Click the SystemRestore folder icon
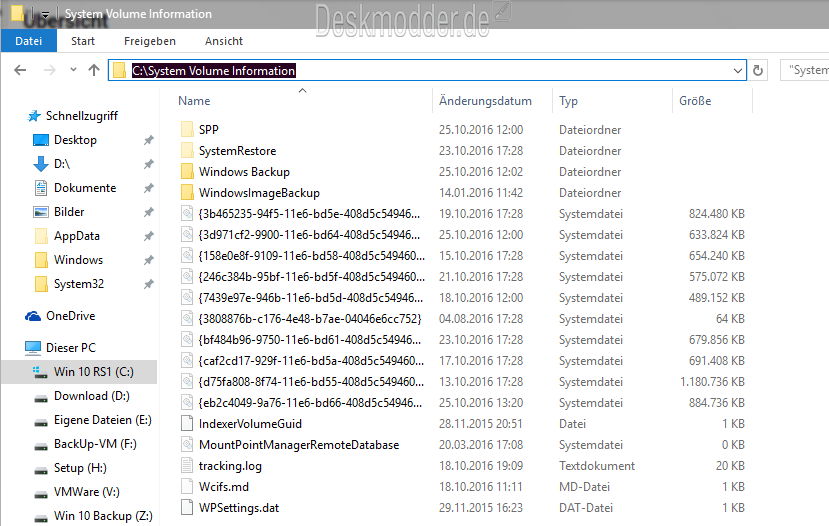The width and height of the screenshot is (829, 526). (x=187, y=151)
